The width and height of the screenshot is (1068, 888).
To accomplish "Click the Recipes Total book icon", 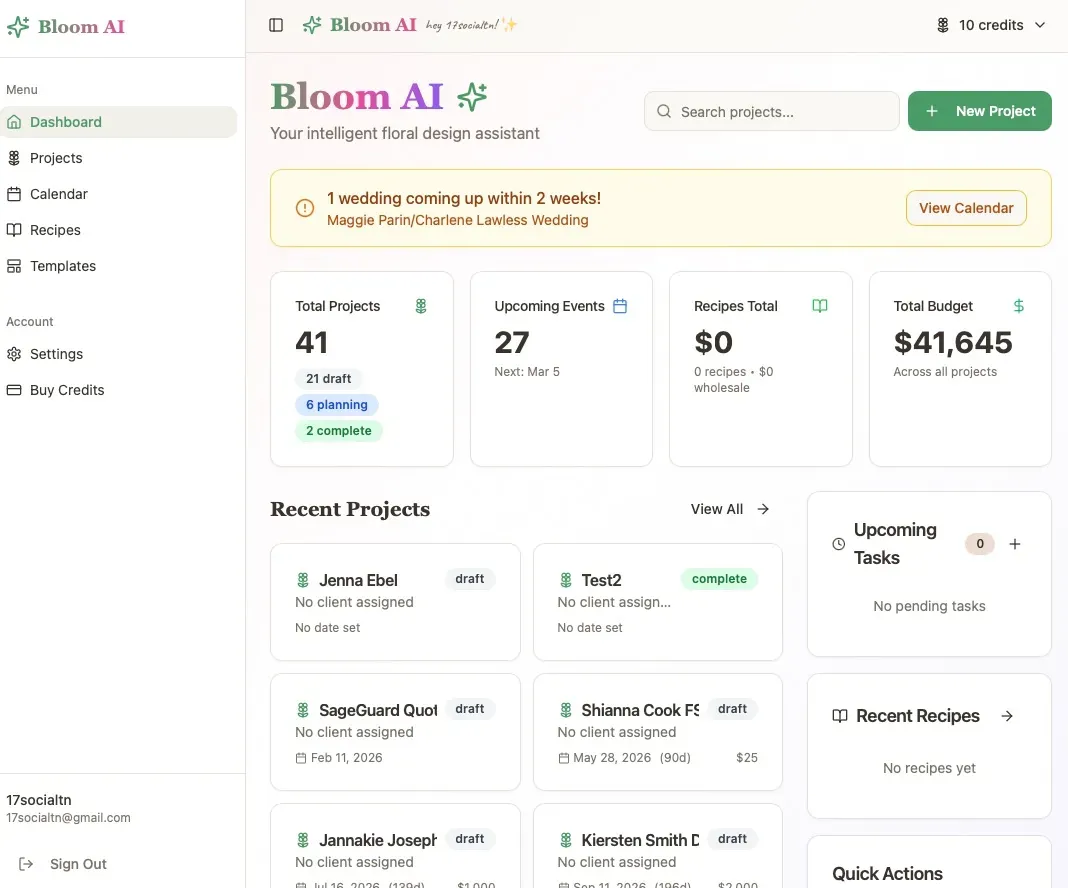I will point(819,306).
